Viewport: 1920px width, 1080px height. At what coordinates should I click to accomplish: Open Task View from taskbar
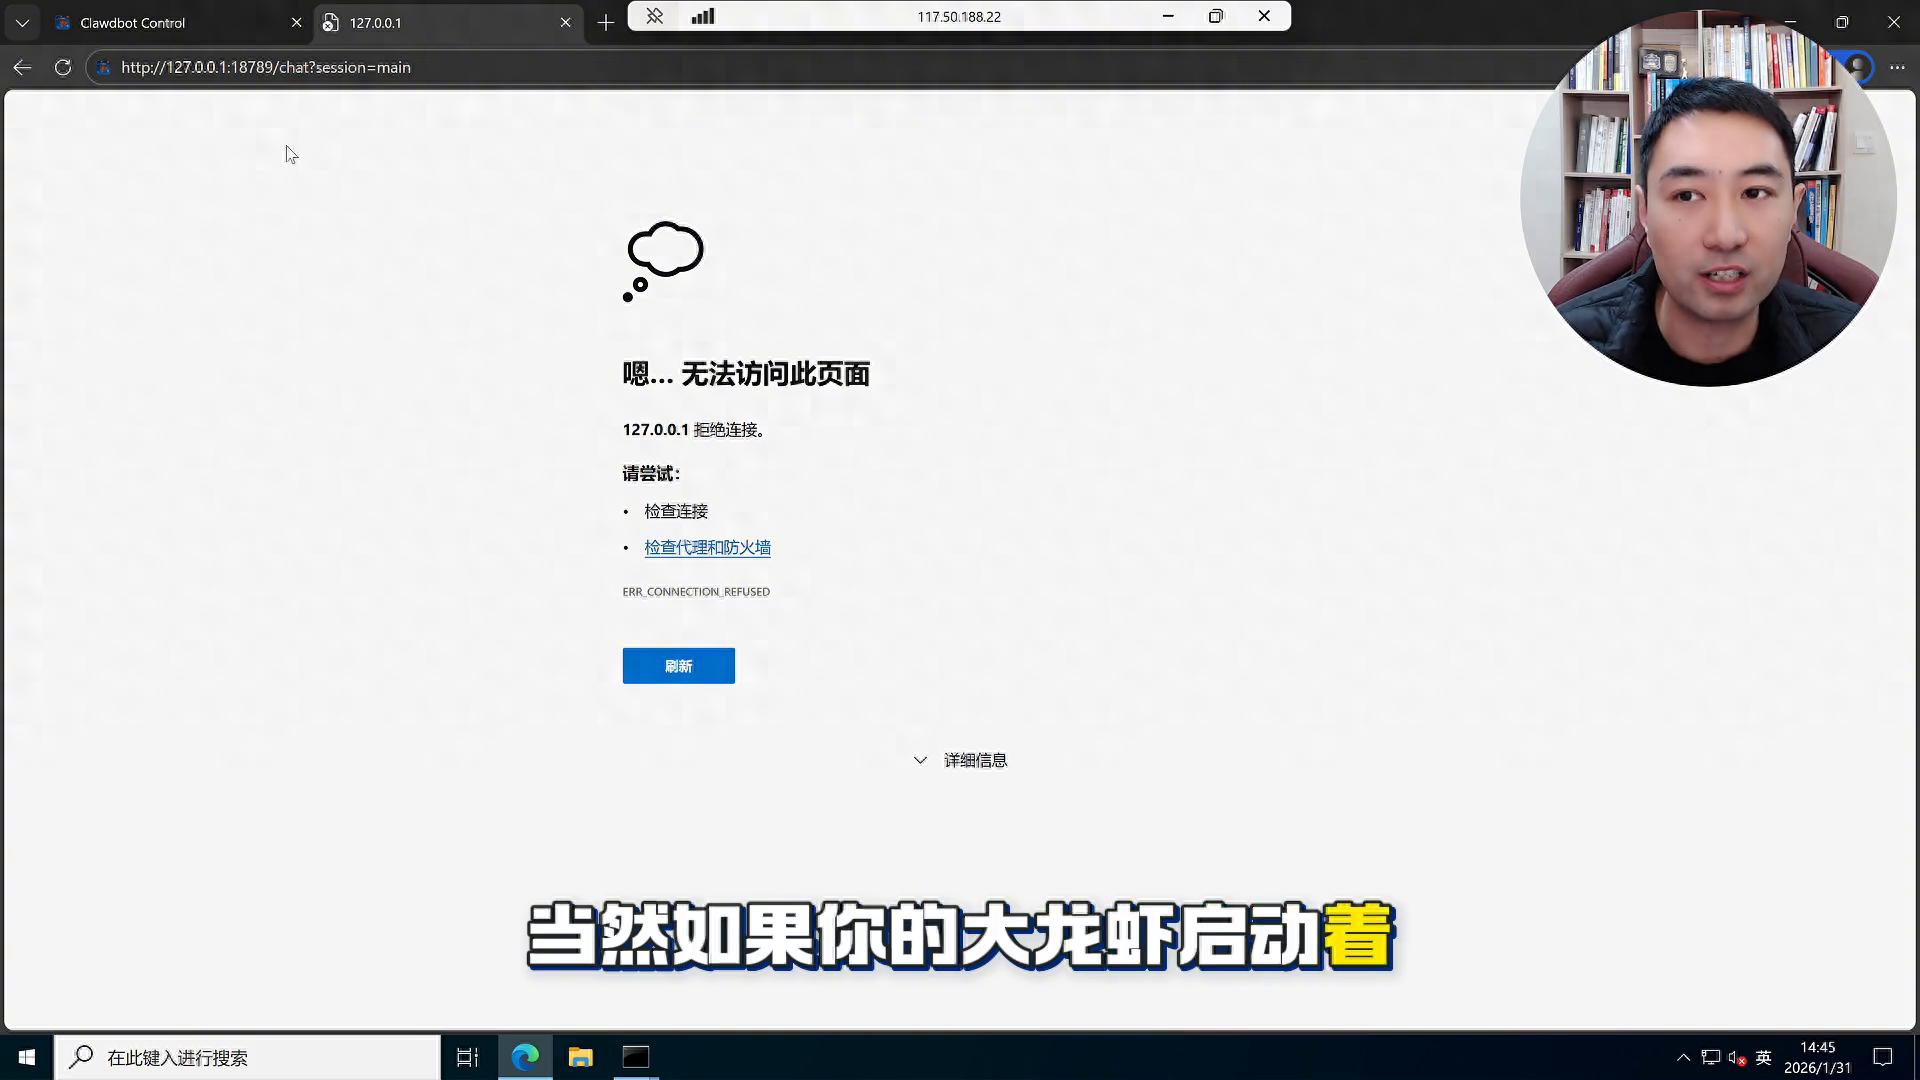point(467,1057)
